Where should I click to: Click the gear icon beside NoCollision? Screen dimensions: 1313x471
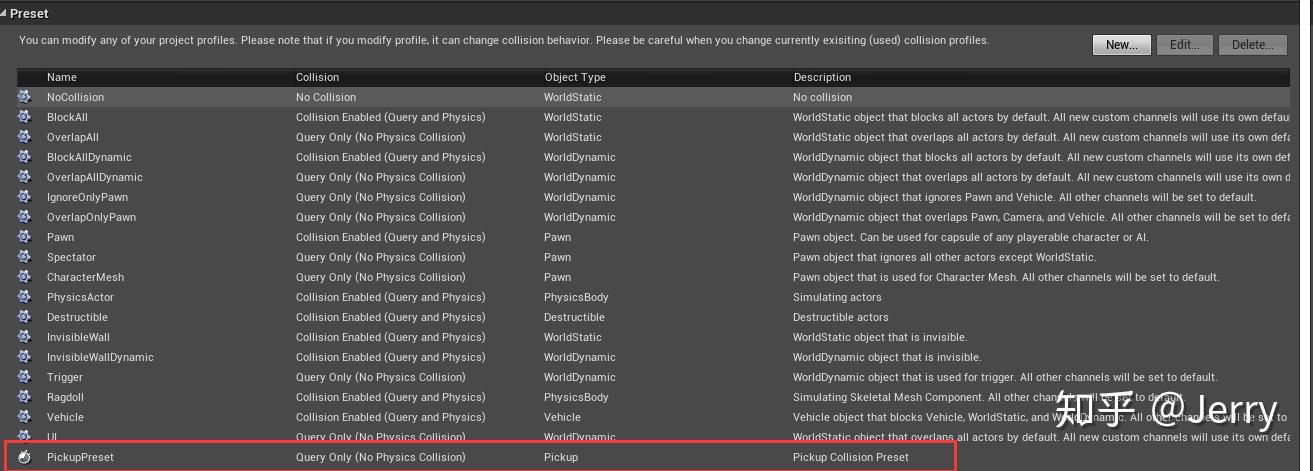(24, 97)
